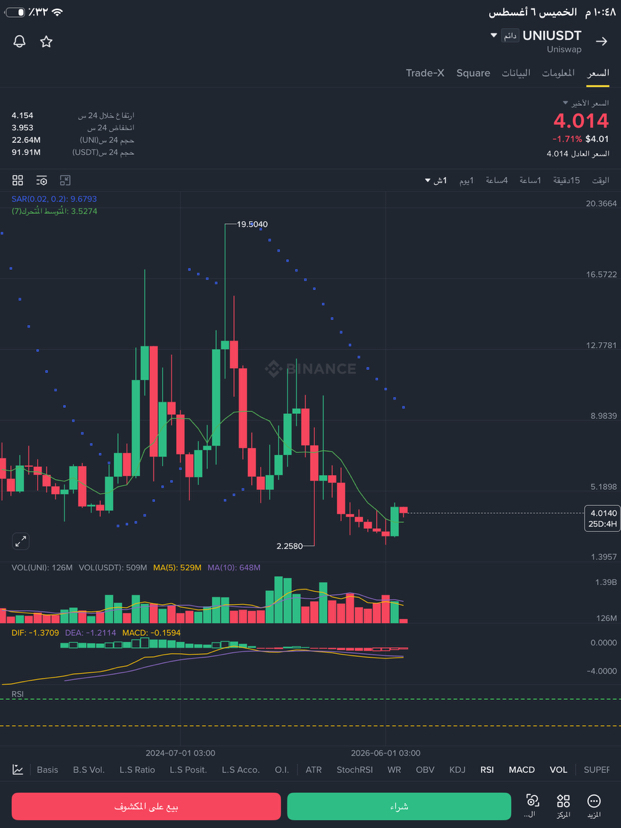The width and height of the screenshot is (621, 828).
Task: Switch to the المعلومات tab
Action: pyautogui.click(x=558, y=73)
